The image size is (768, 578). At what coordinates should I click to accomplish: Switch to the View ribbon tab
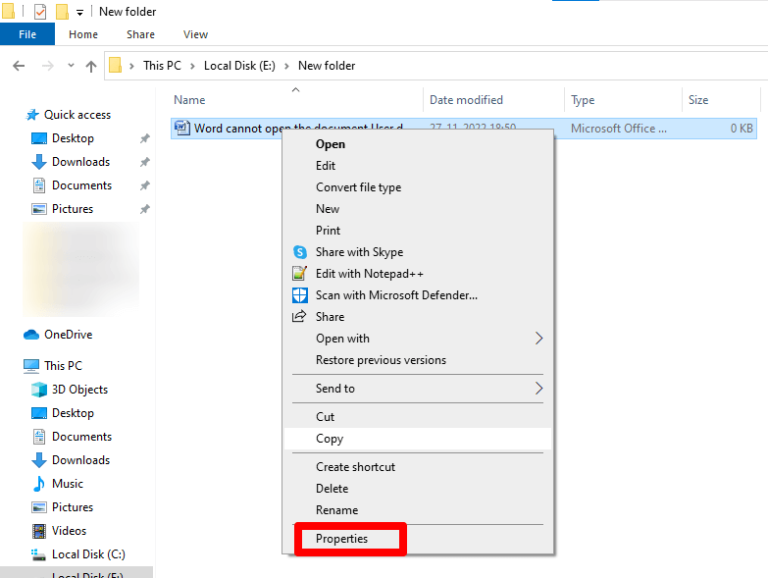click(194, 34)
